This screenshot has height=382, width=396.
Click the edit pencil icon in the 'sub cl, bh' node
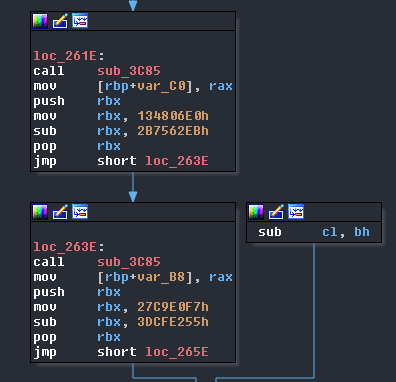pos(276,212)
